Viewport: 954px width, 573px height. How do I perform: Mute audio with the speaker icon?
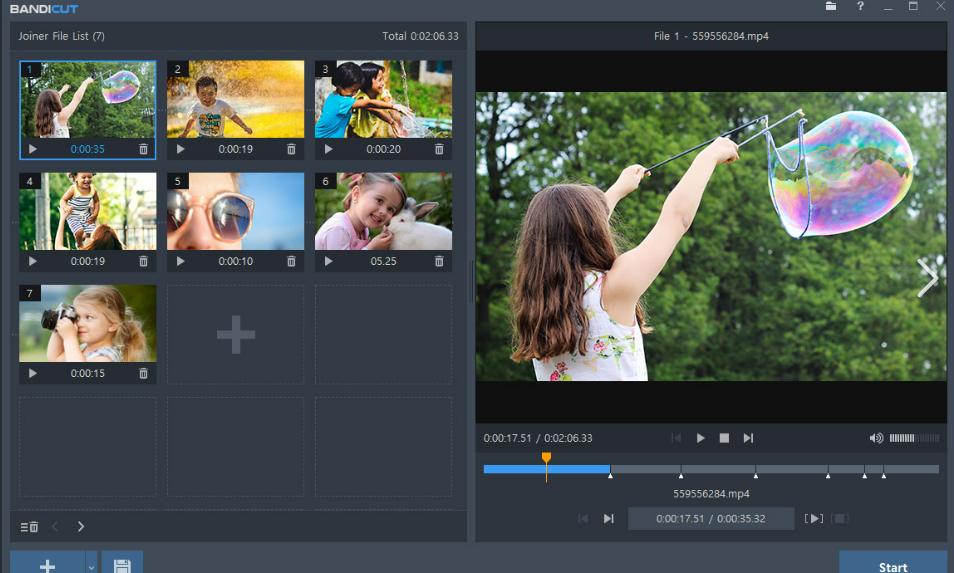point(876,438)
